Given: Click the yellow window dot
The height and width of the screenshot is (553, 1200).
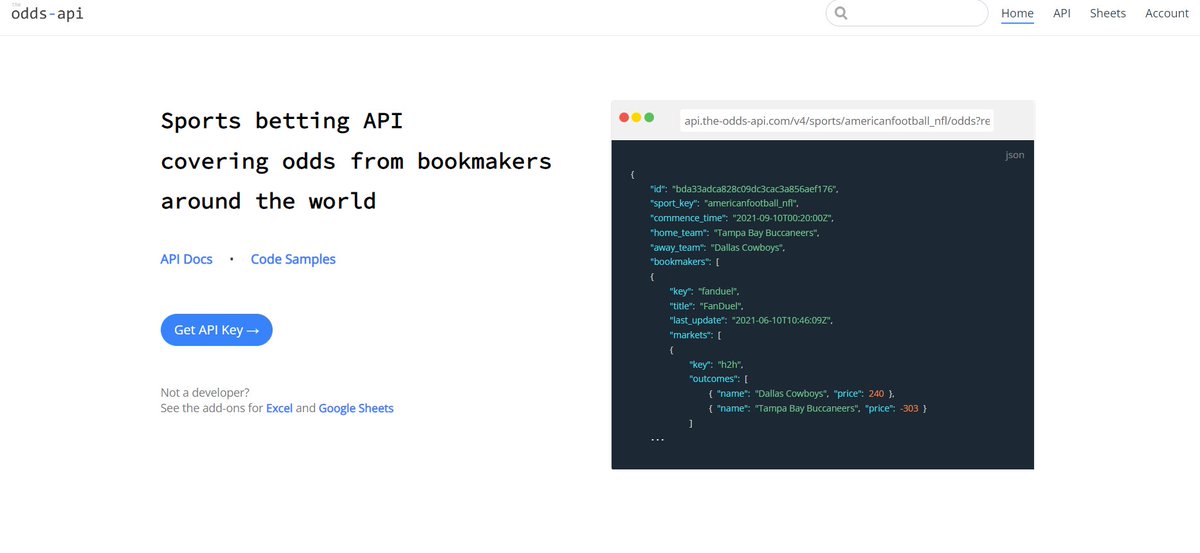Looking at the screenshot, I should point(637,118).
